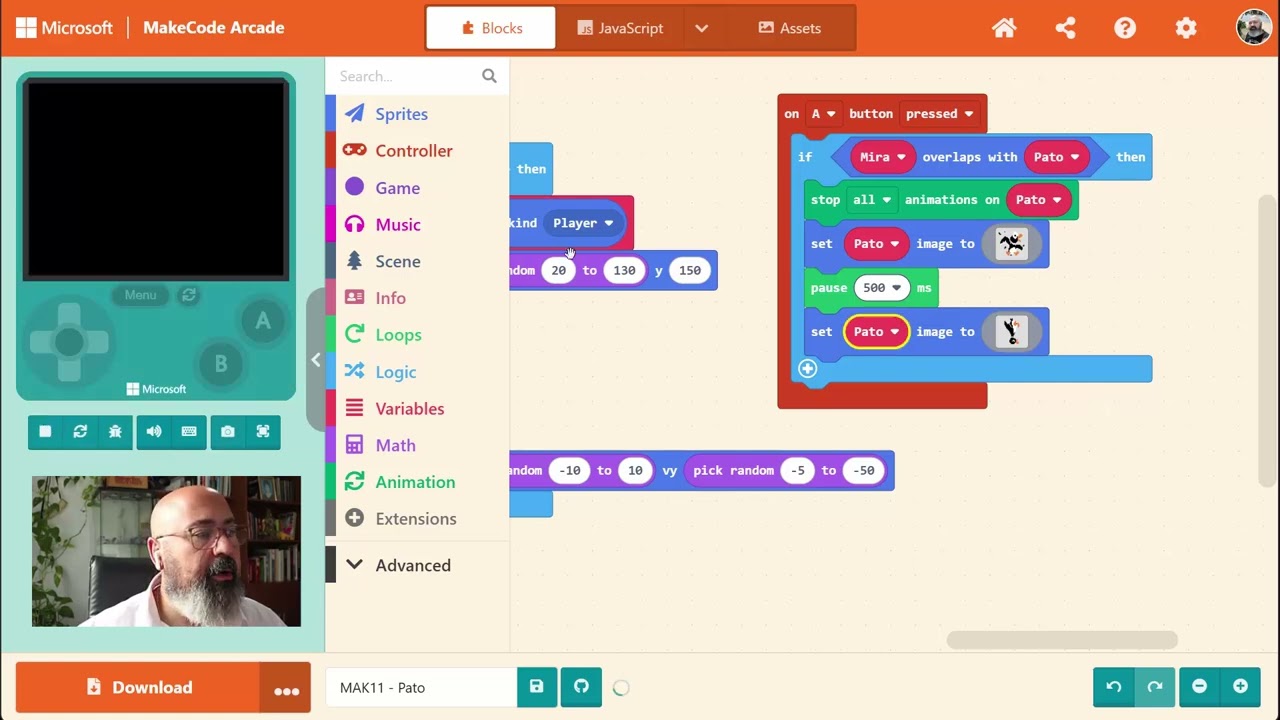
Task: Save the project with disk icon
Action: click(x=536, y=687)
